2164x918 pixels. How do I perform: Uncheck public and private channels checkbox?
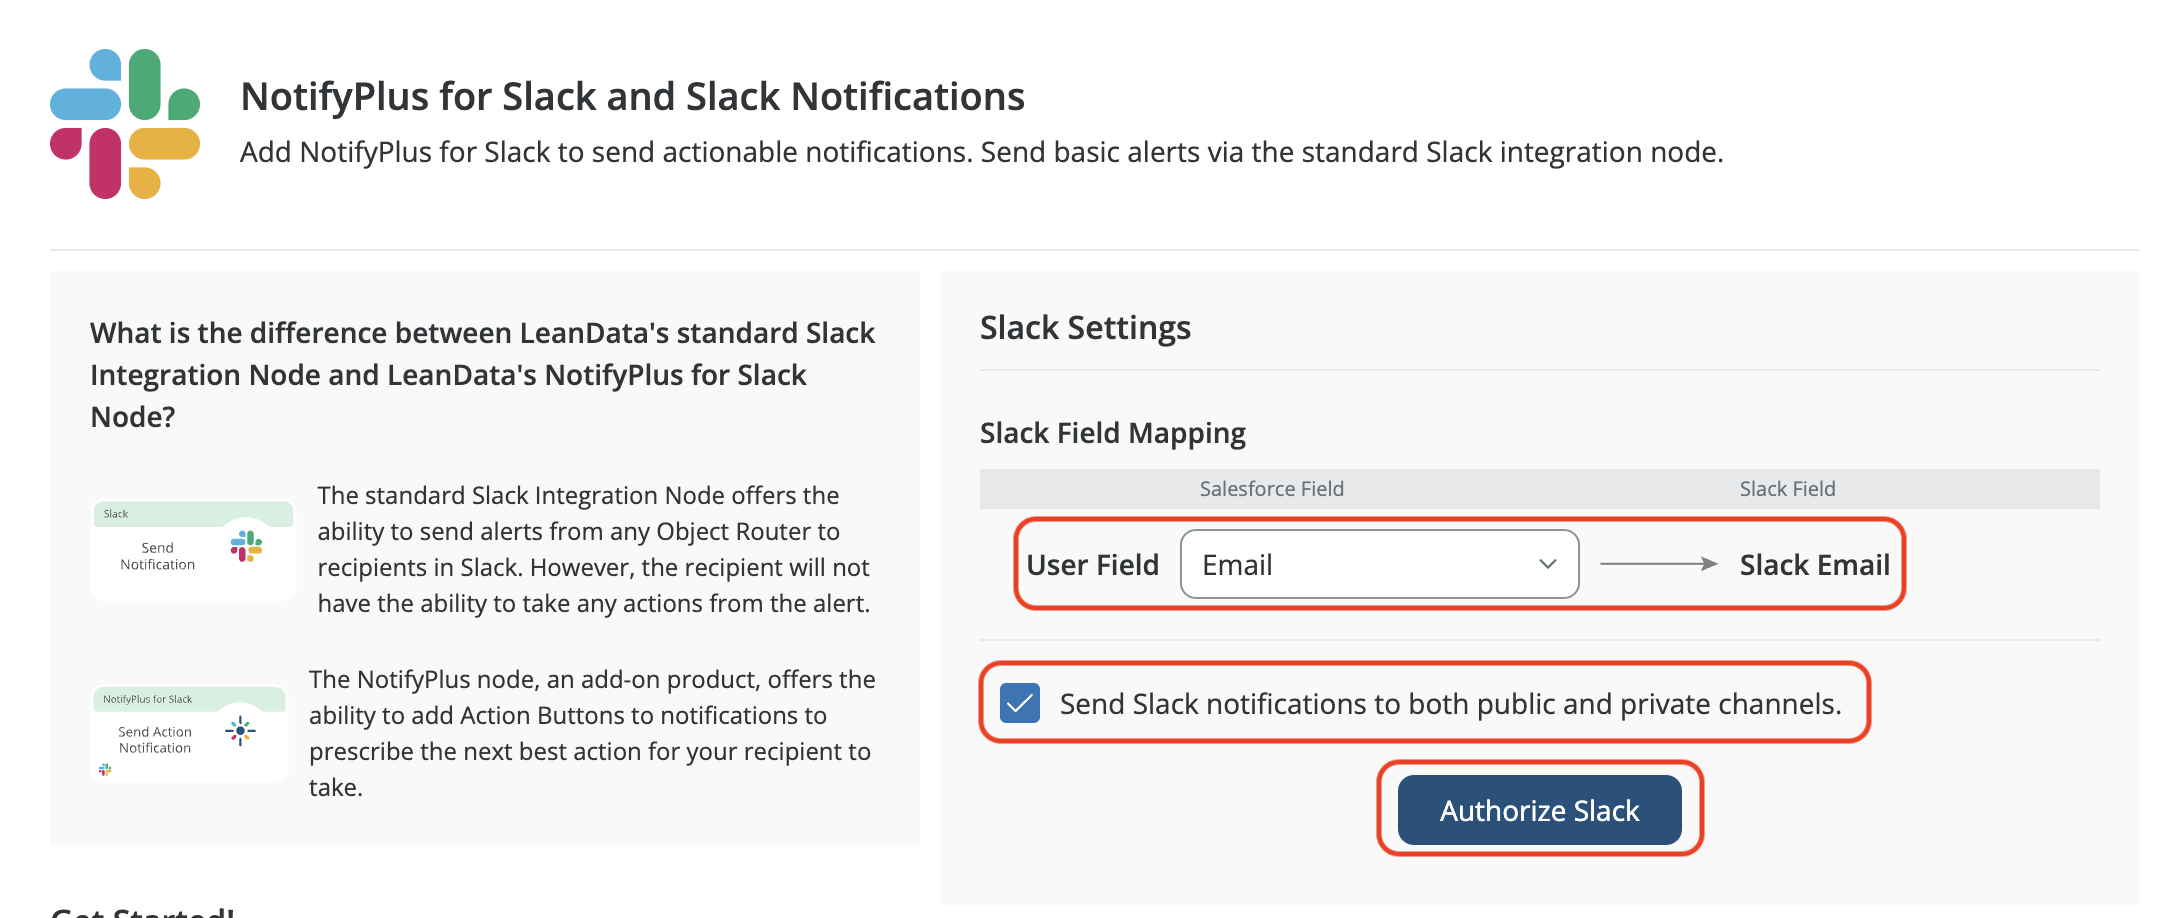1020,704
